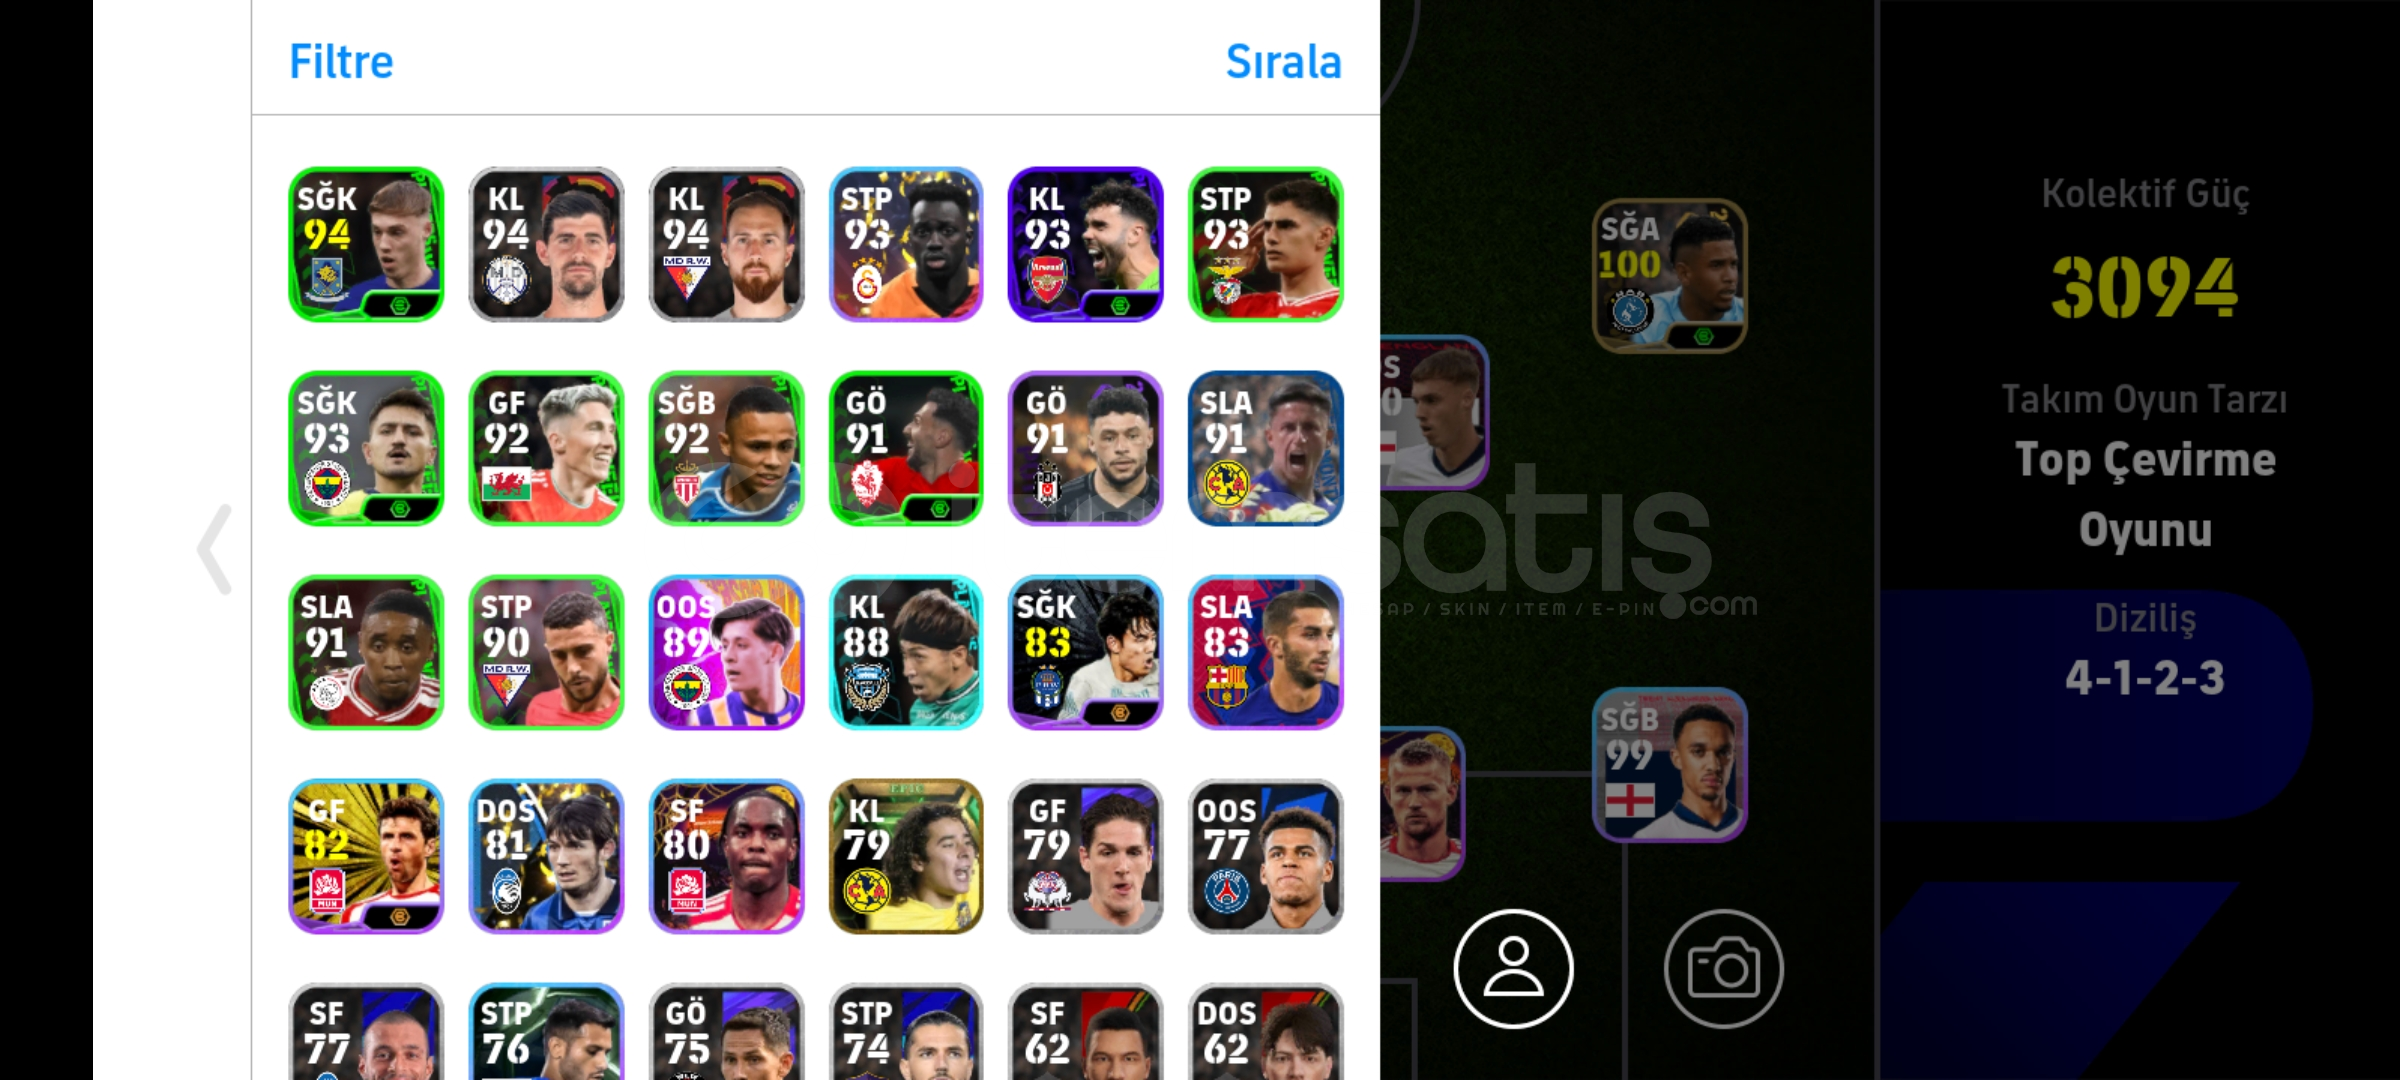2400x1080 pixels.
Task: Open the Sırala sort options
Action: tap(1283, 62)
